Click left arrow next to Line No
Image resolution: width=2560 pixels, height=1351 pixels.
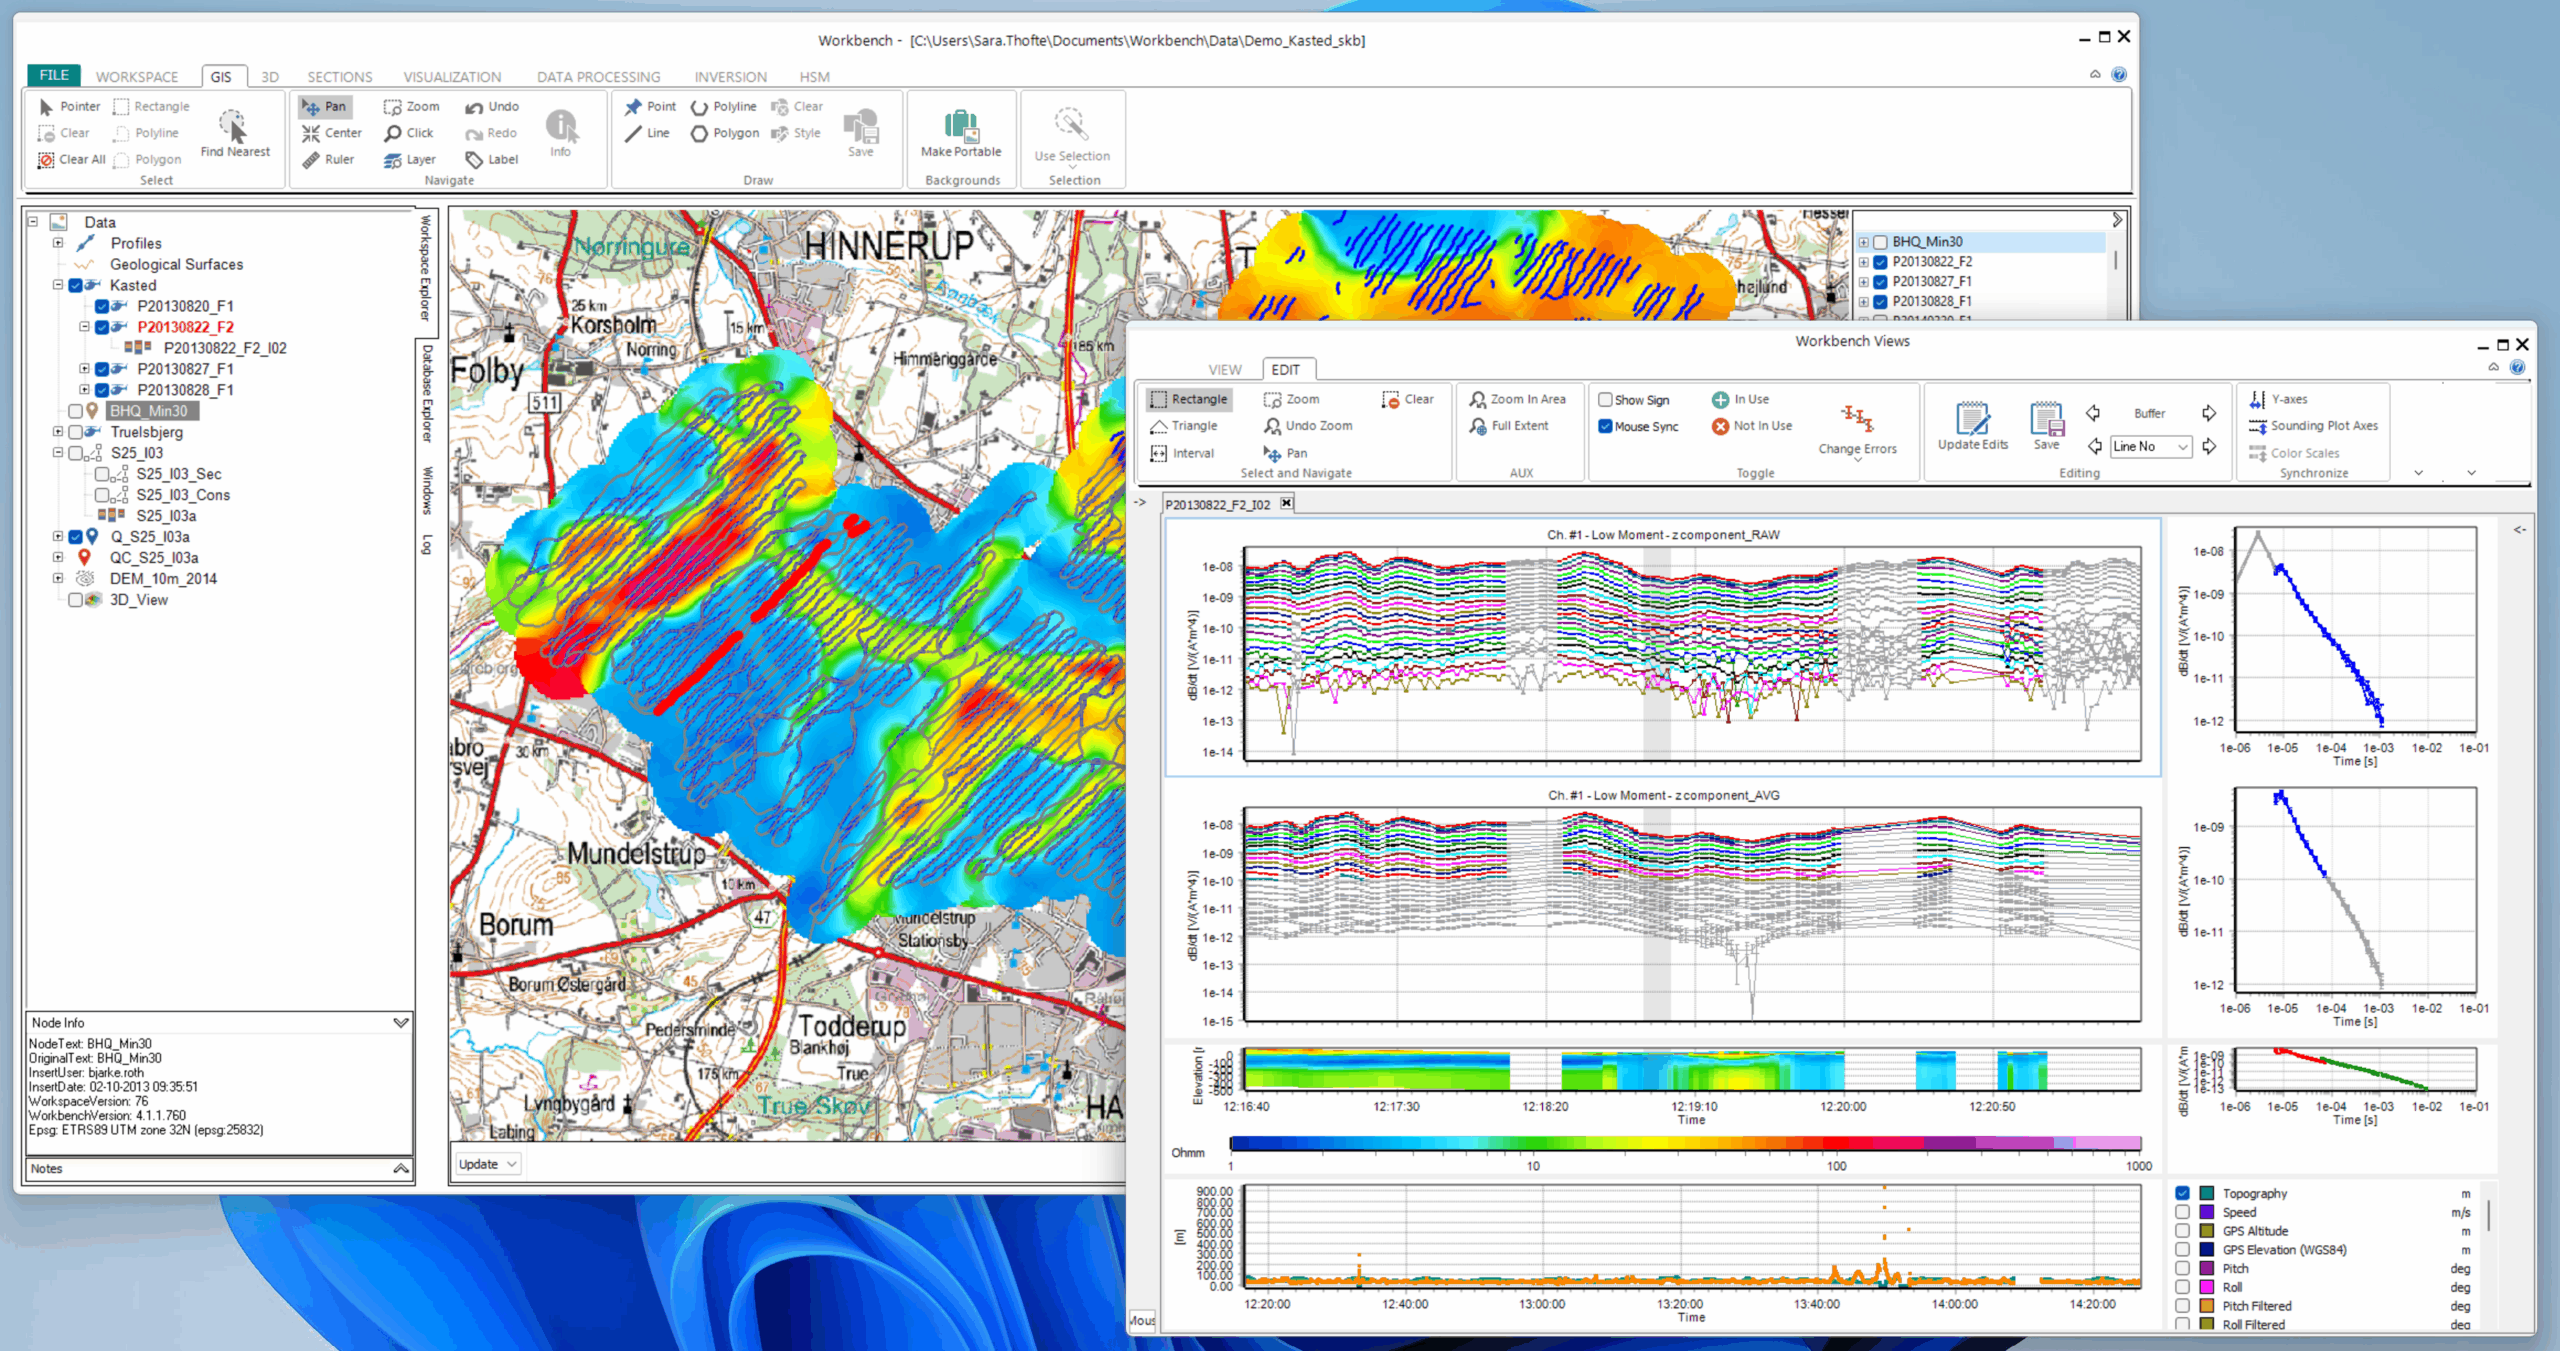tap(2095, 446)
